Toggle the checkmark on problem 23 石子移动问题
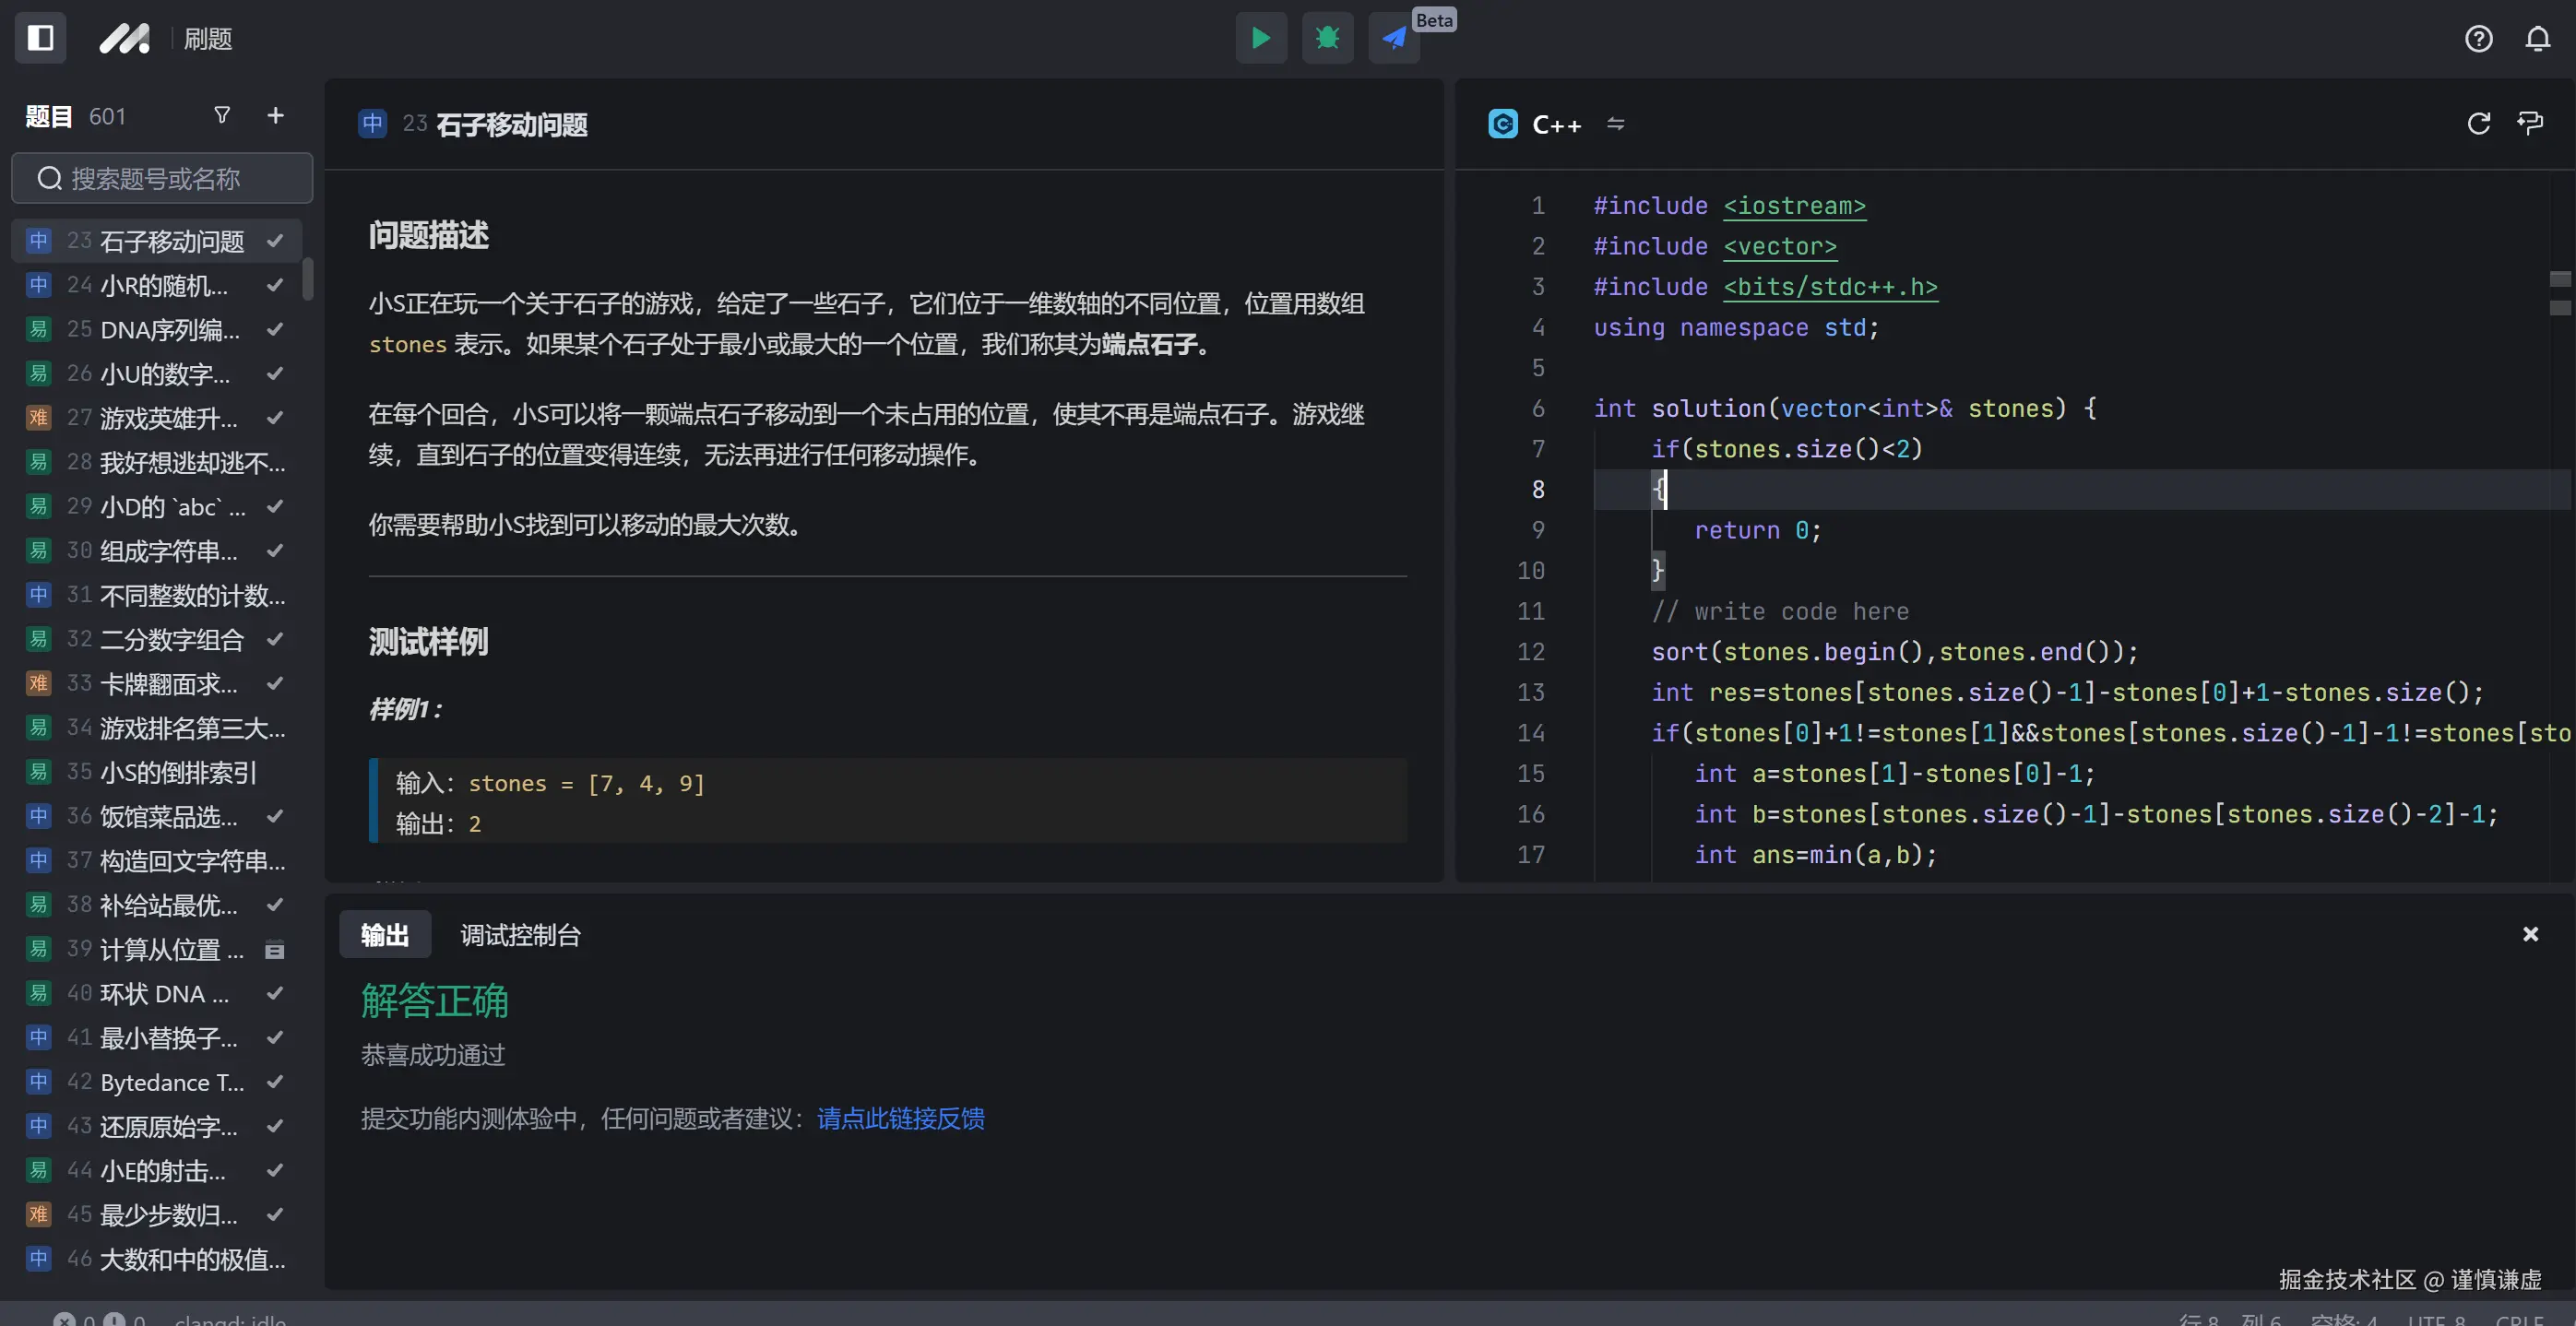Image resolution: width=2576 pixels, height=1326 pixels. tap(276, 240)
